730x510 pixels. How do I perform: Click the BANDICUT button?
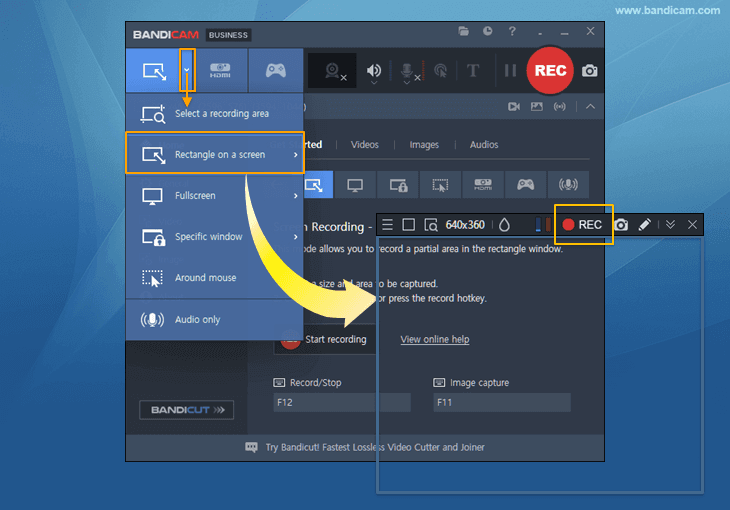(187, 410)
